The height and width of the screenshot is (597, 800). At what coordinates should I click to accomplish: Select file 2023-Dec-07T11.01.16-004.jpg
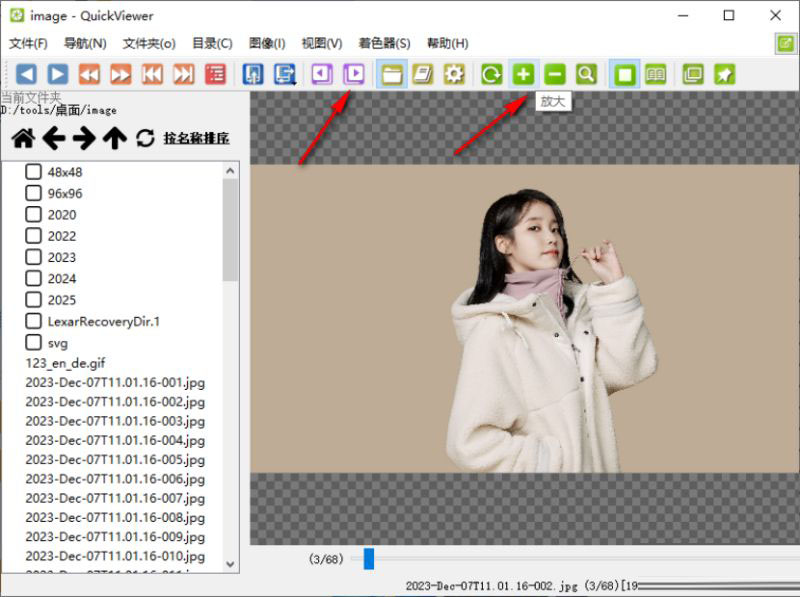tap(115, 440)
